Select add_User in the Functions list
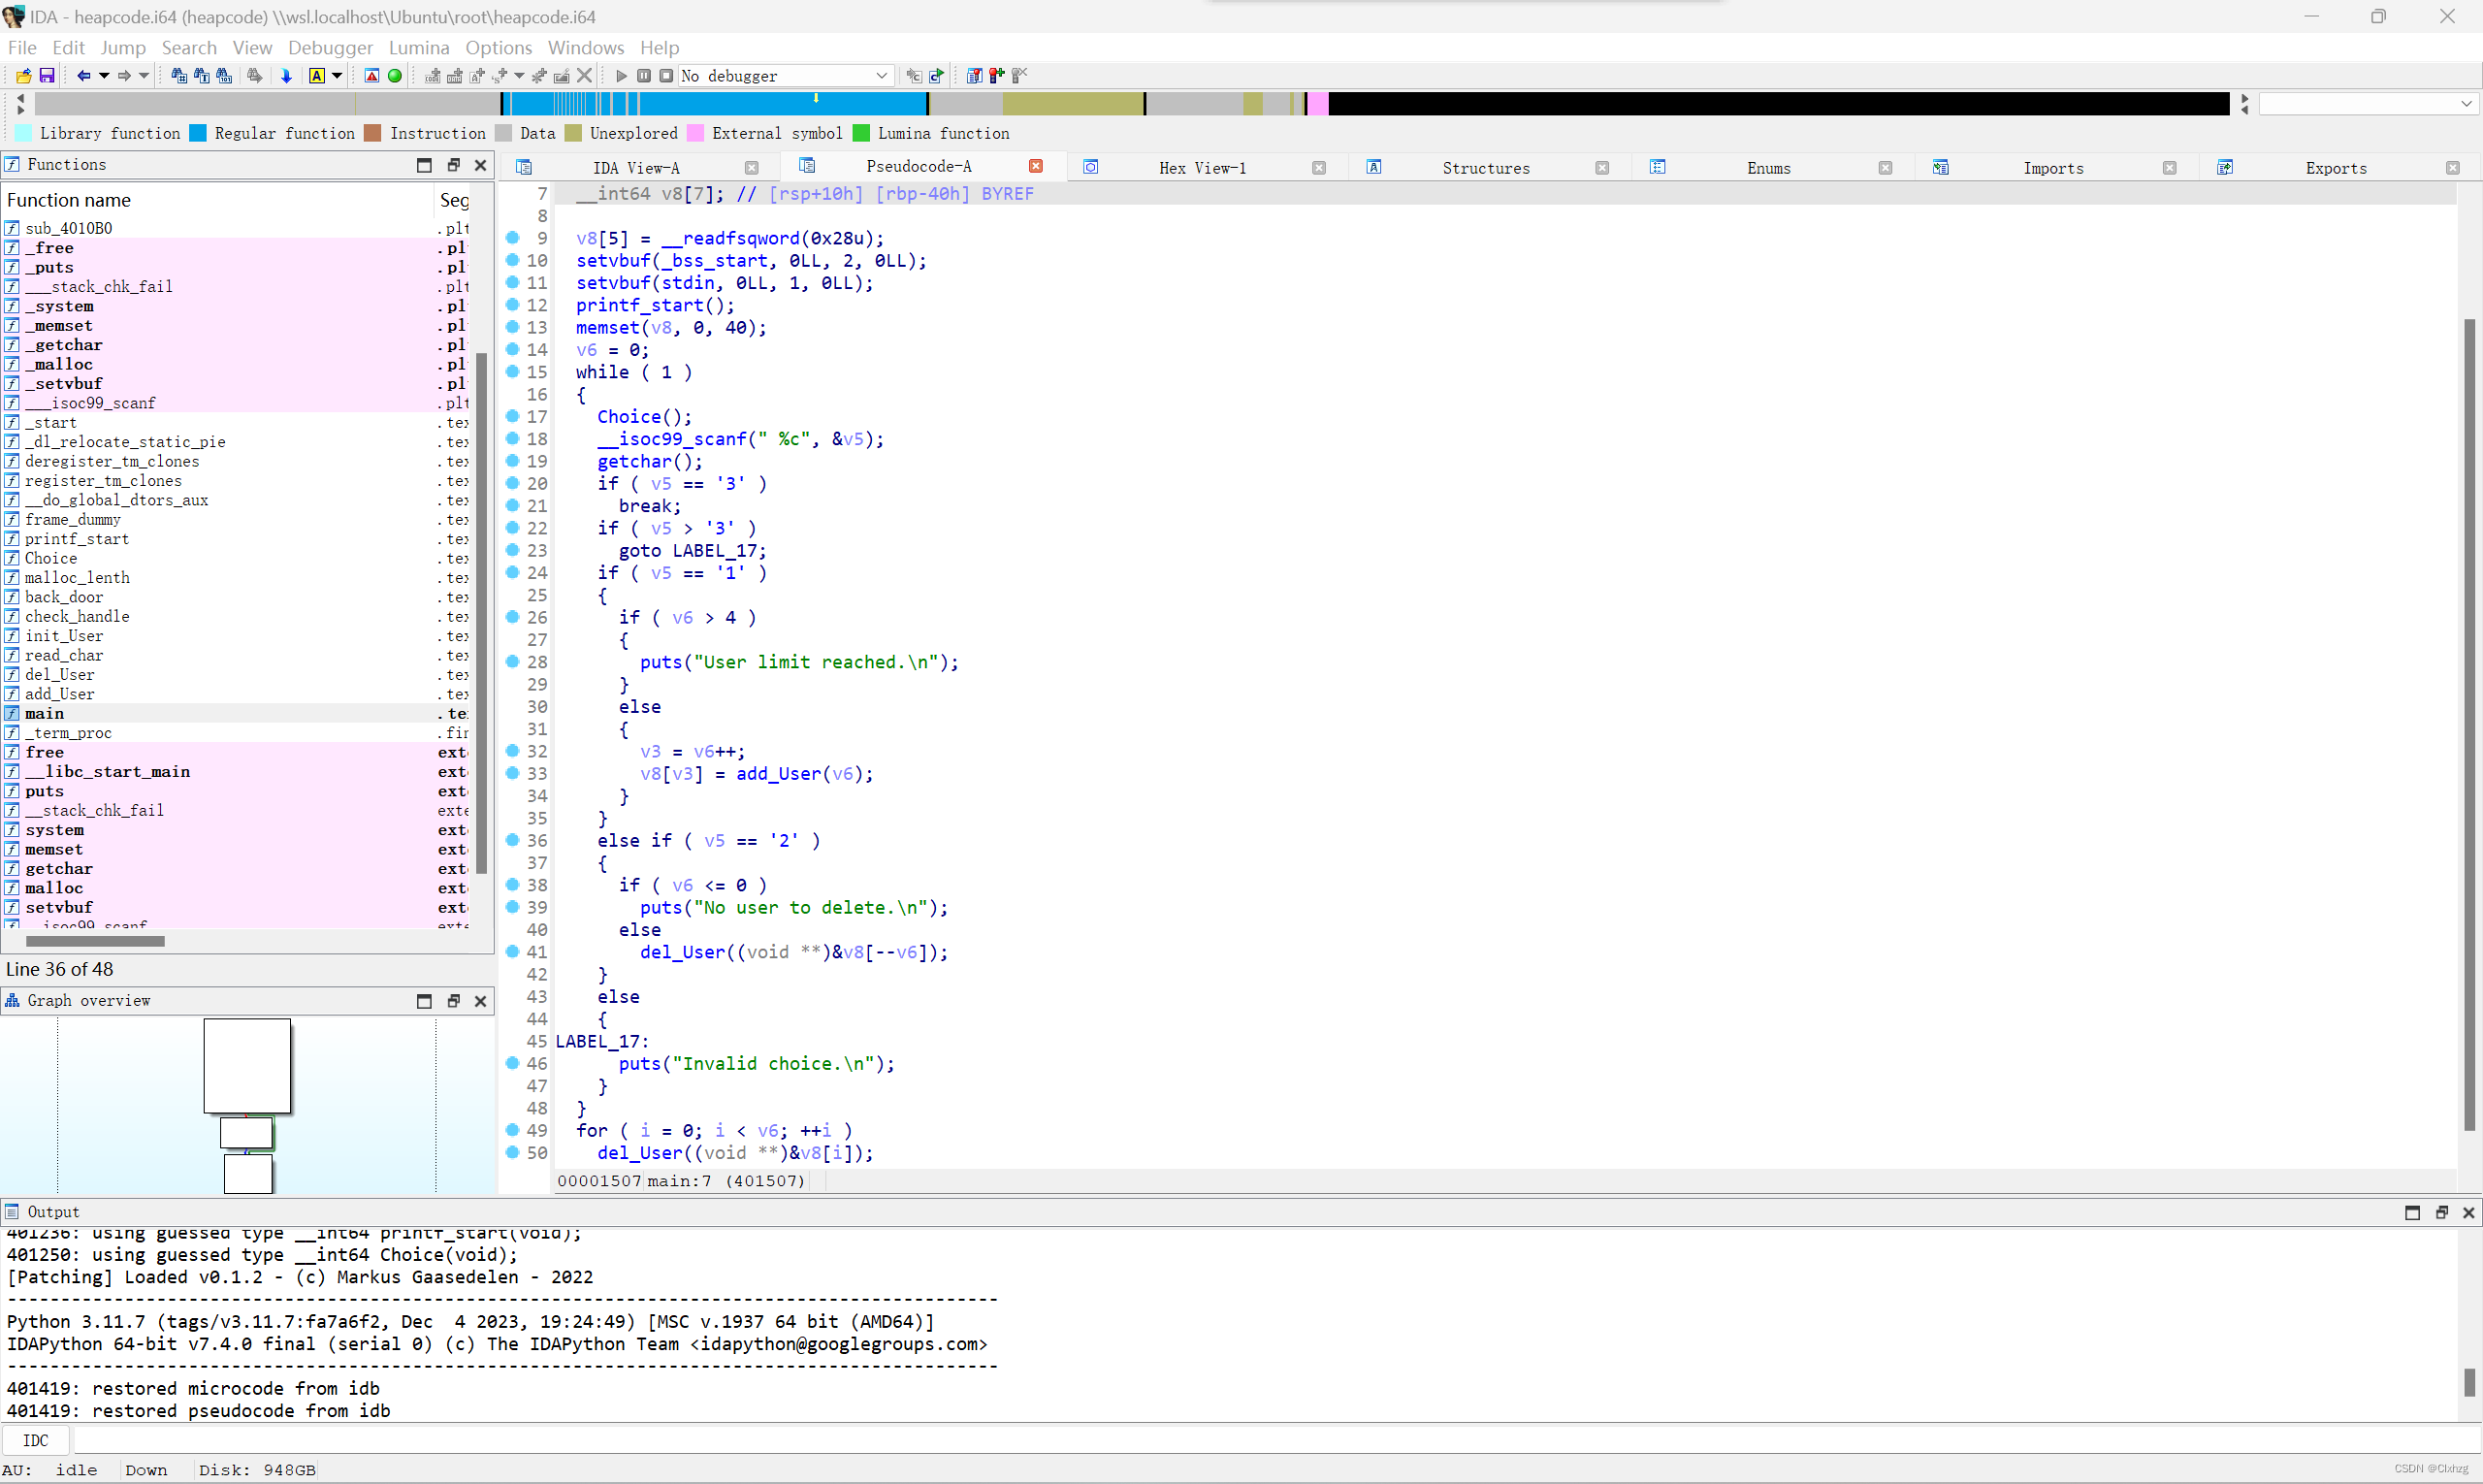The image size is (2483, 1484). coord(60,694)
